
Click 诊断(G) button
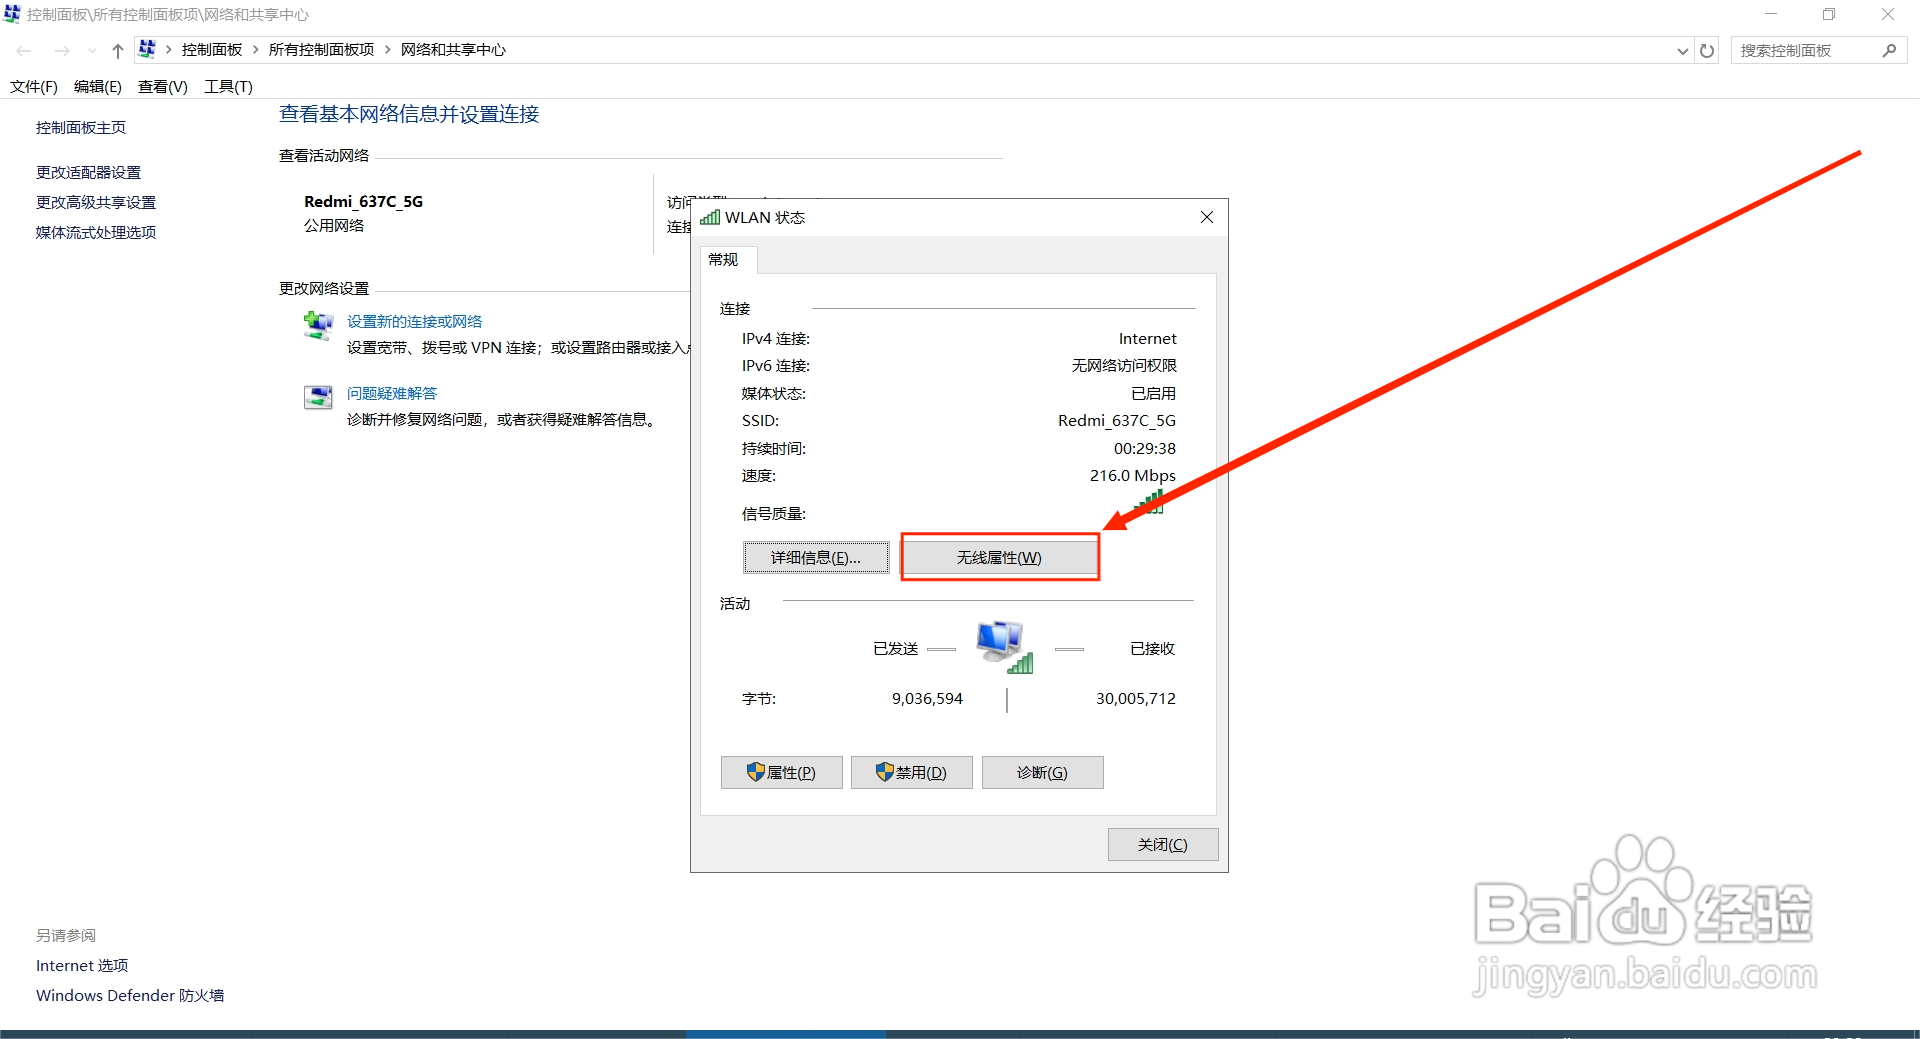(1043, 773)
